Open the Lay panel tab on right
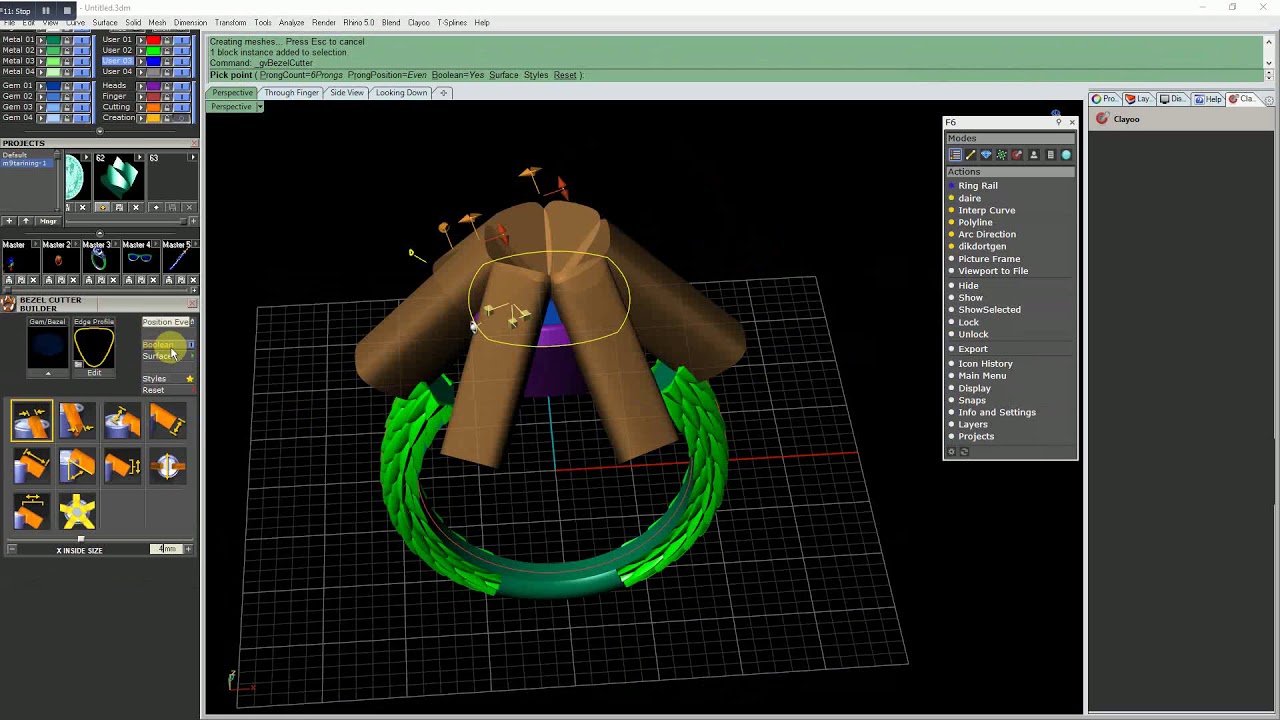 click(x=1140, y=99)
